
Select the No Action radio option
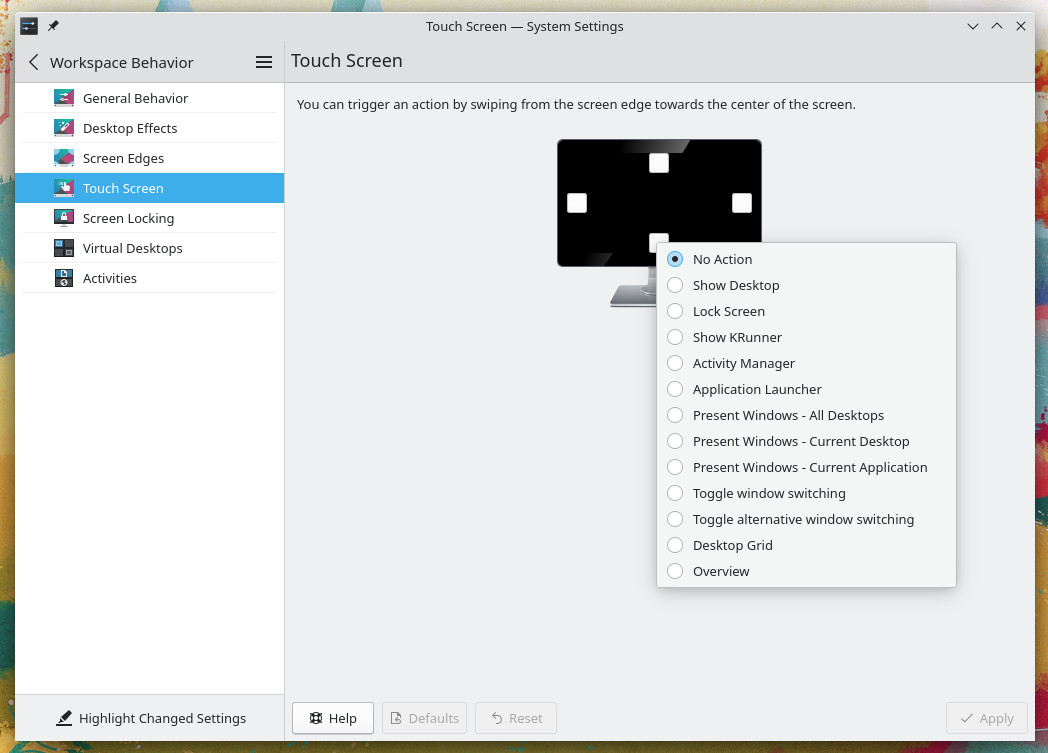(x=807, y=259)
